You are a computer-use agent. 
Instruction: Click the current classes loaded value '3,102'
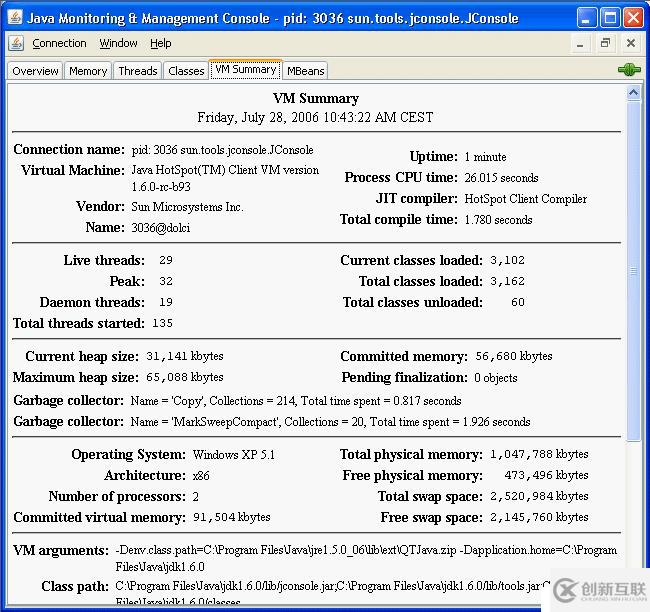coord(507,260)
